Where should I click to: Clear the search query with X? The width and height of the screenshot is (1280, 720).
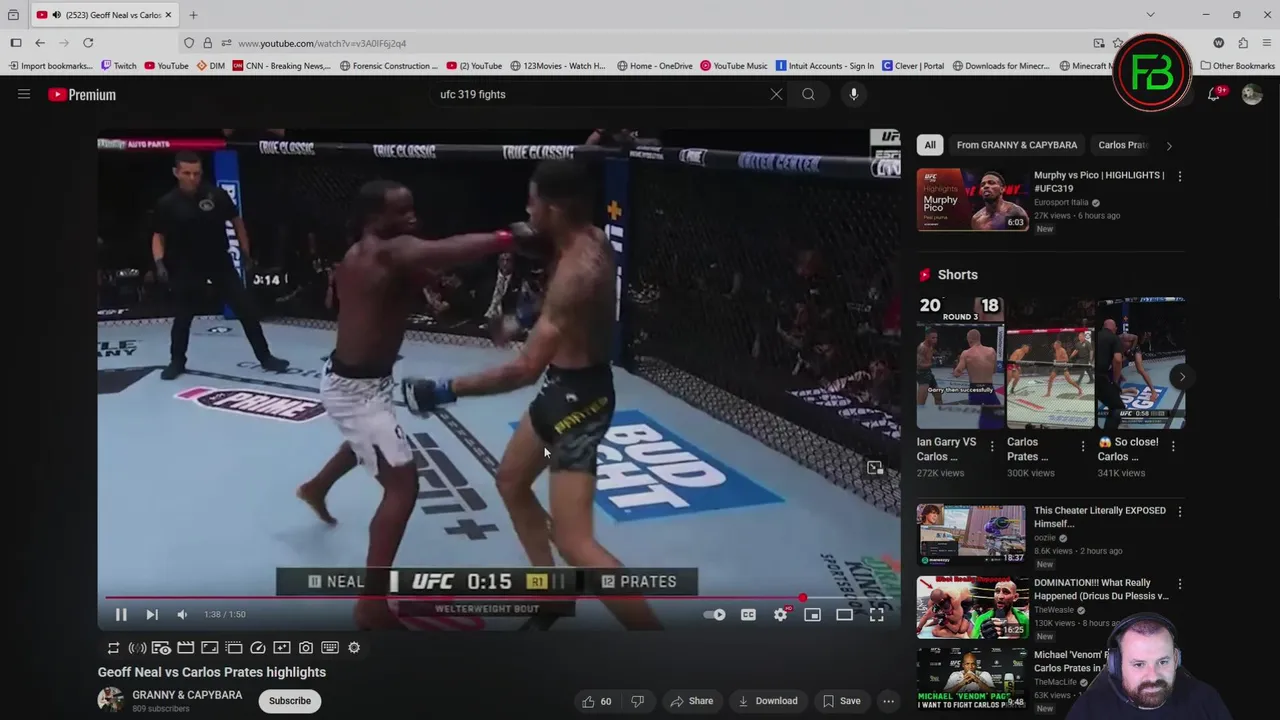(776, 94)
